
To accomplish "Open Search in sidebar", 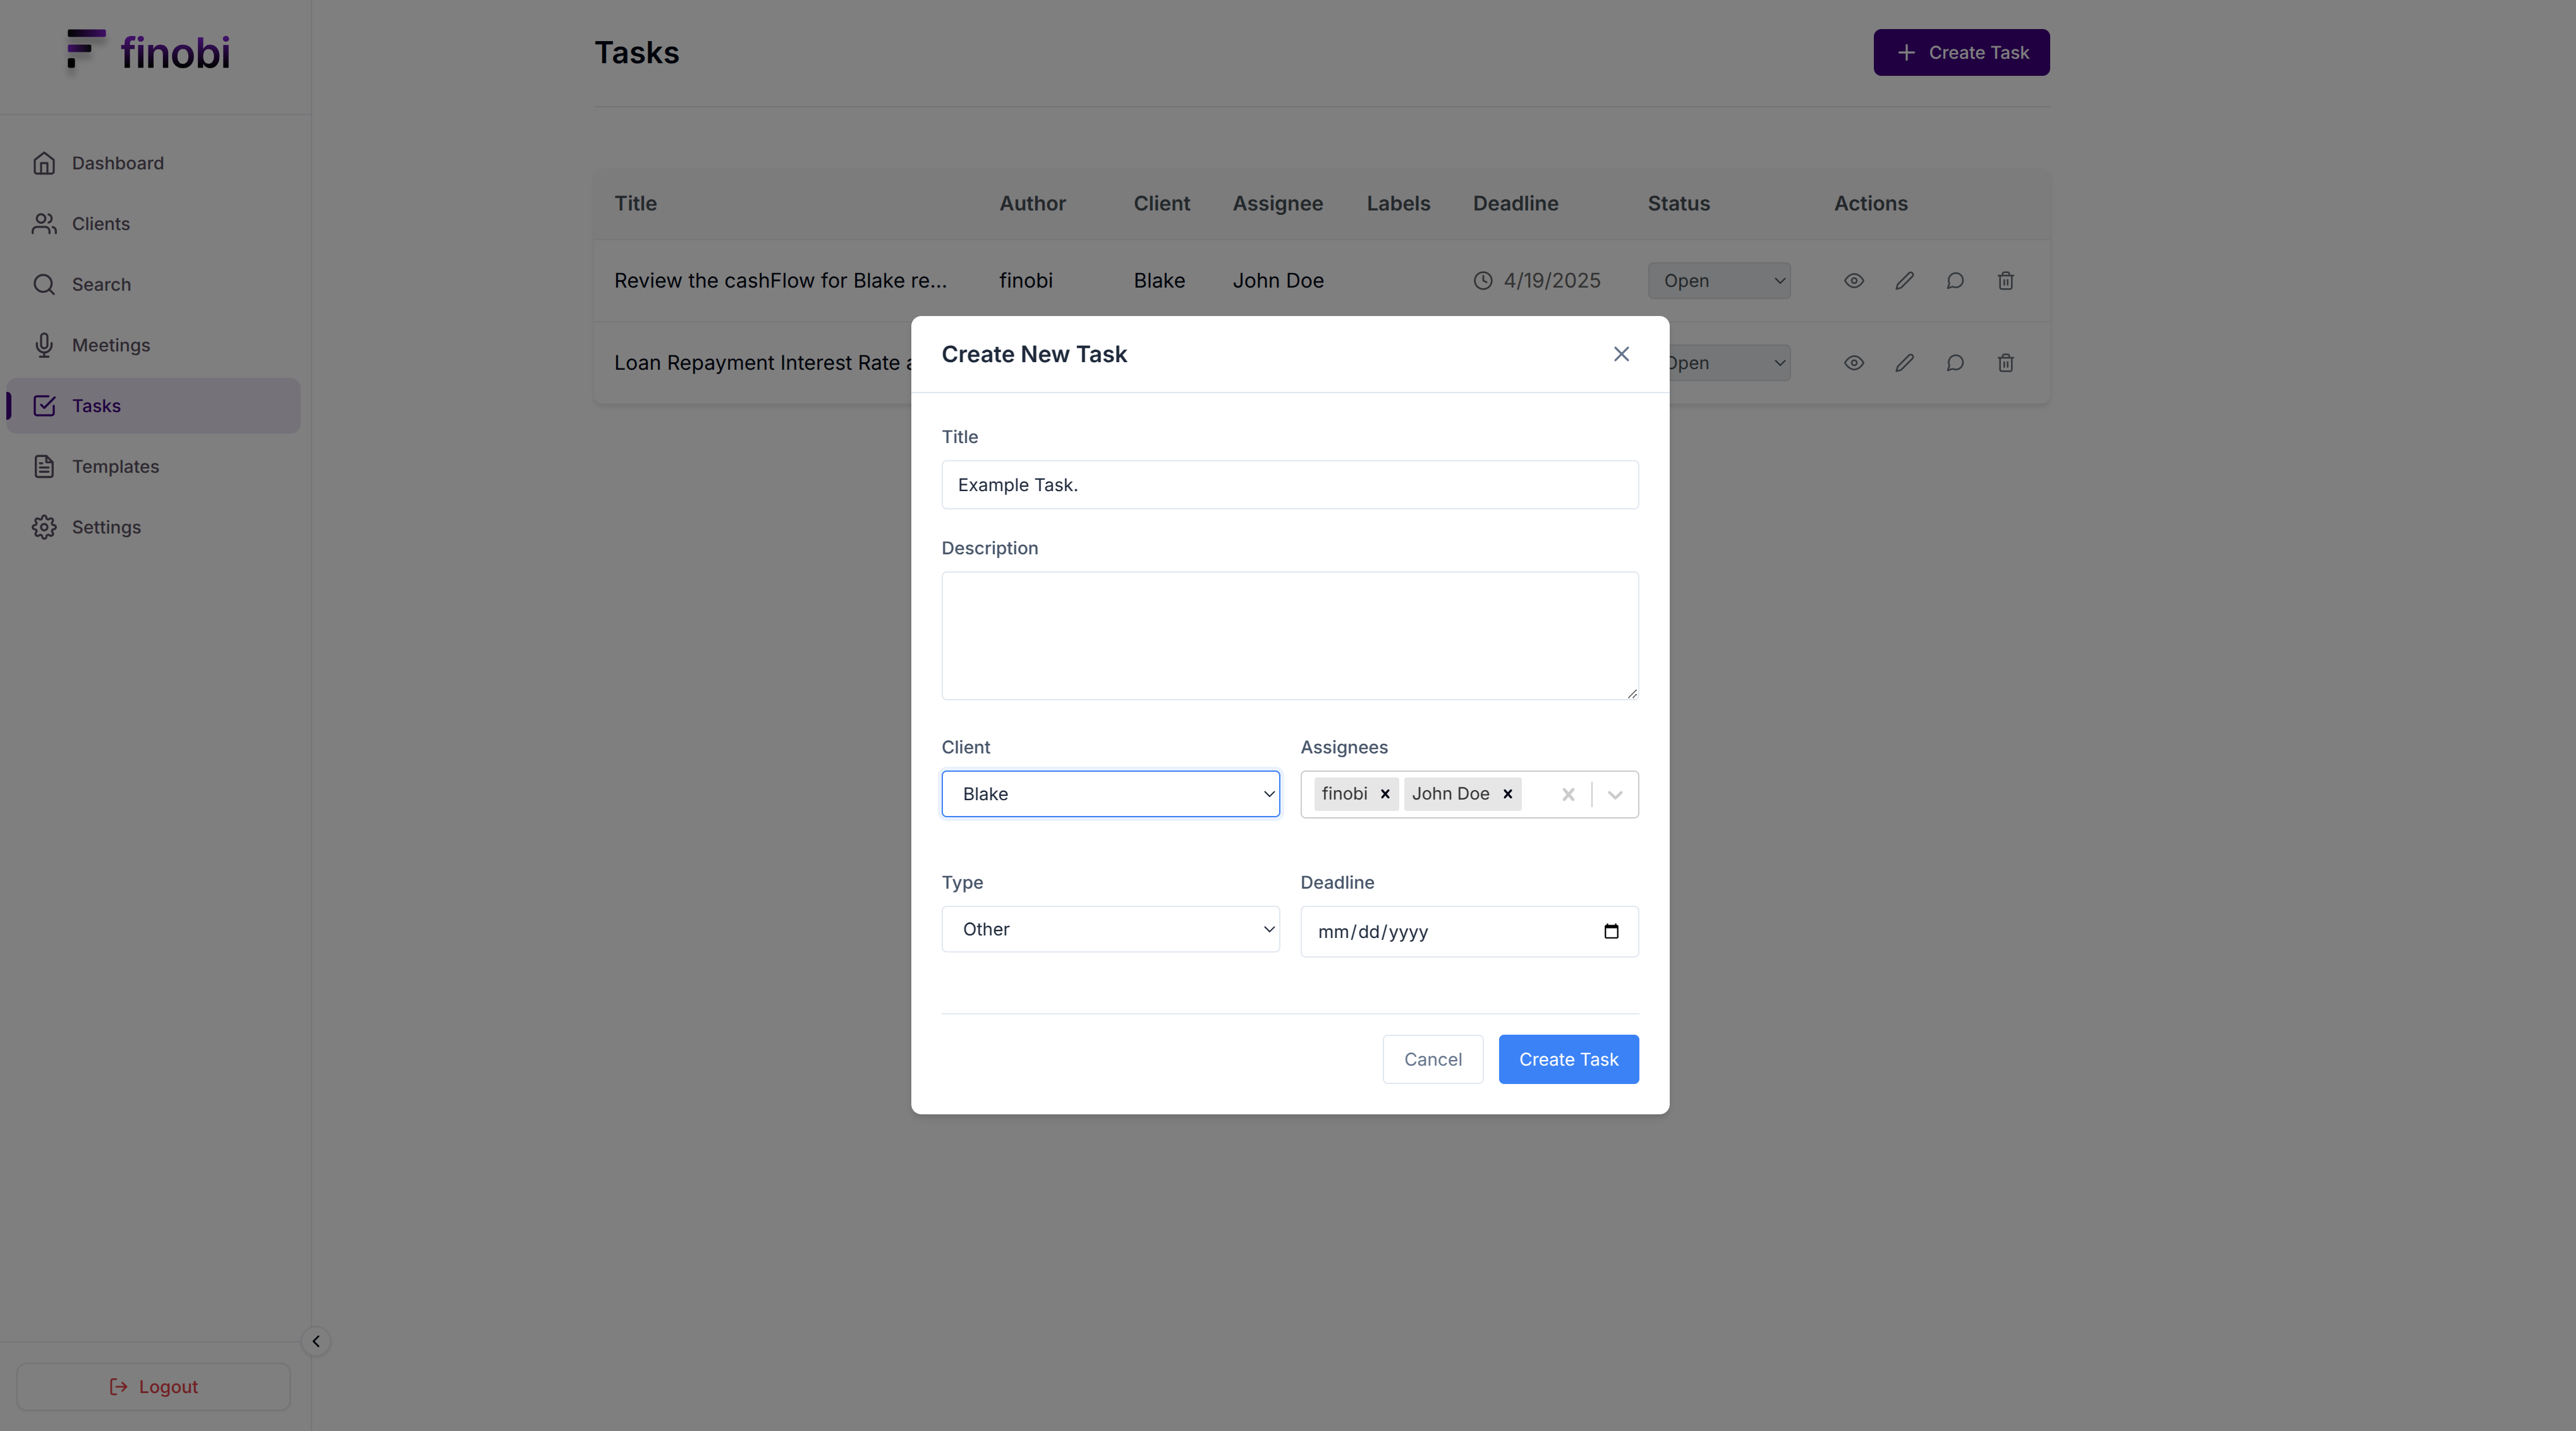I will [x=153, y=284].
